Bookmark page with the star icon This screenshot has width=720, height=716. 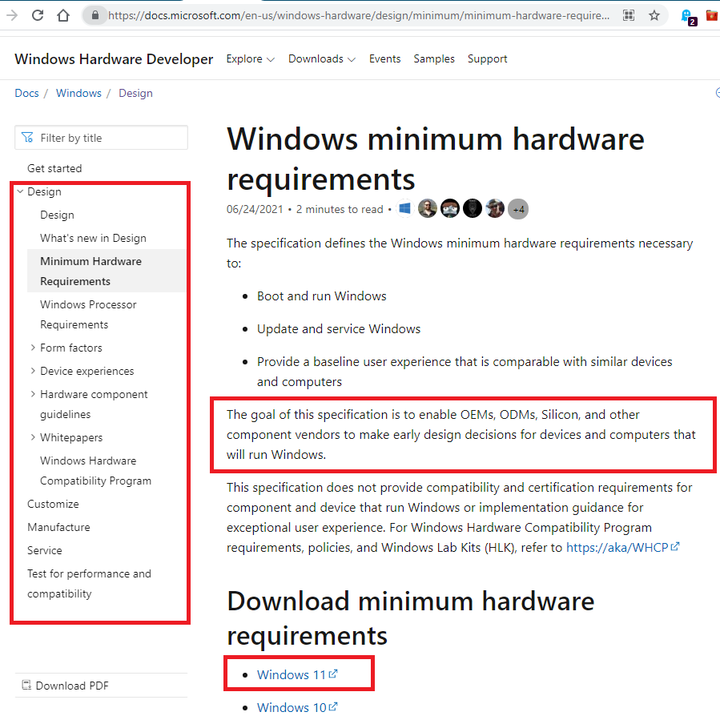pyautogui.click(x=654, y=16)
